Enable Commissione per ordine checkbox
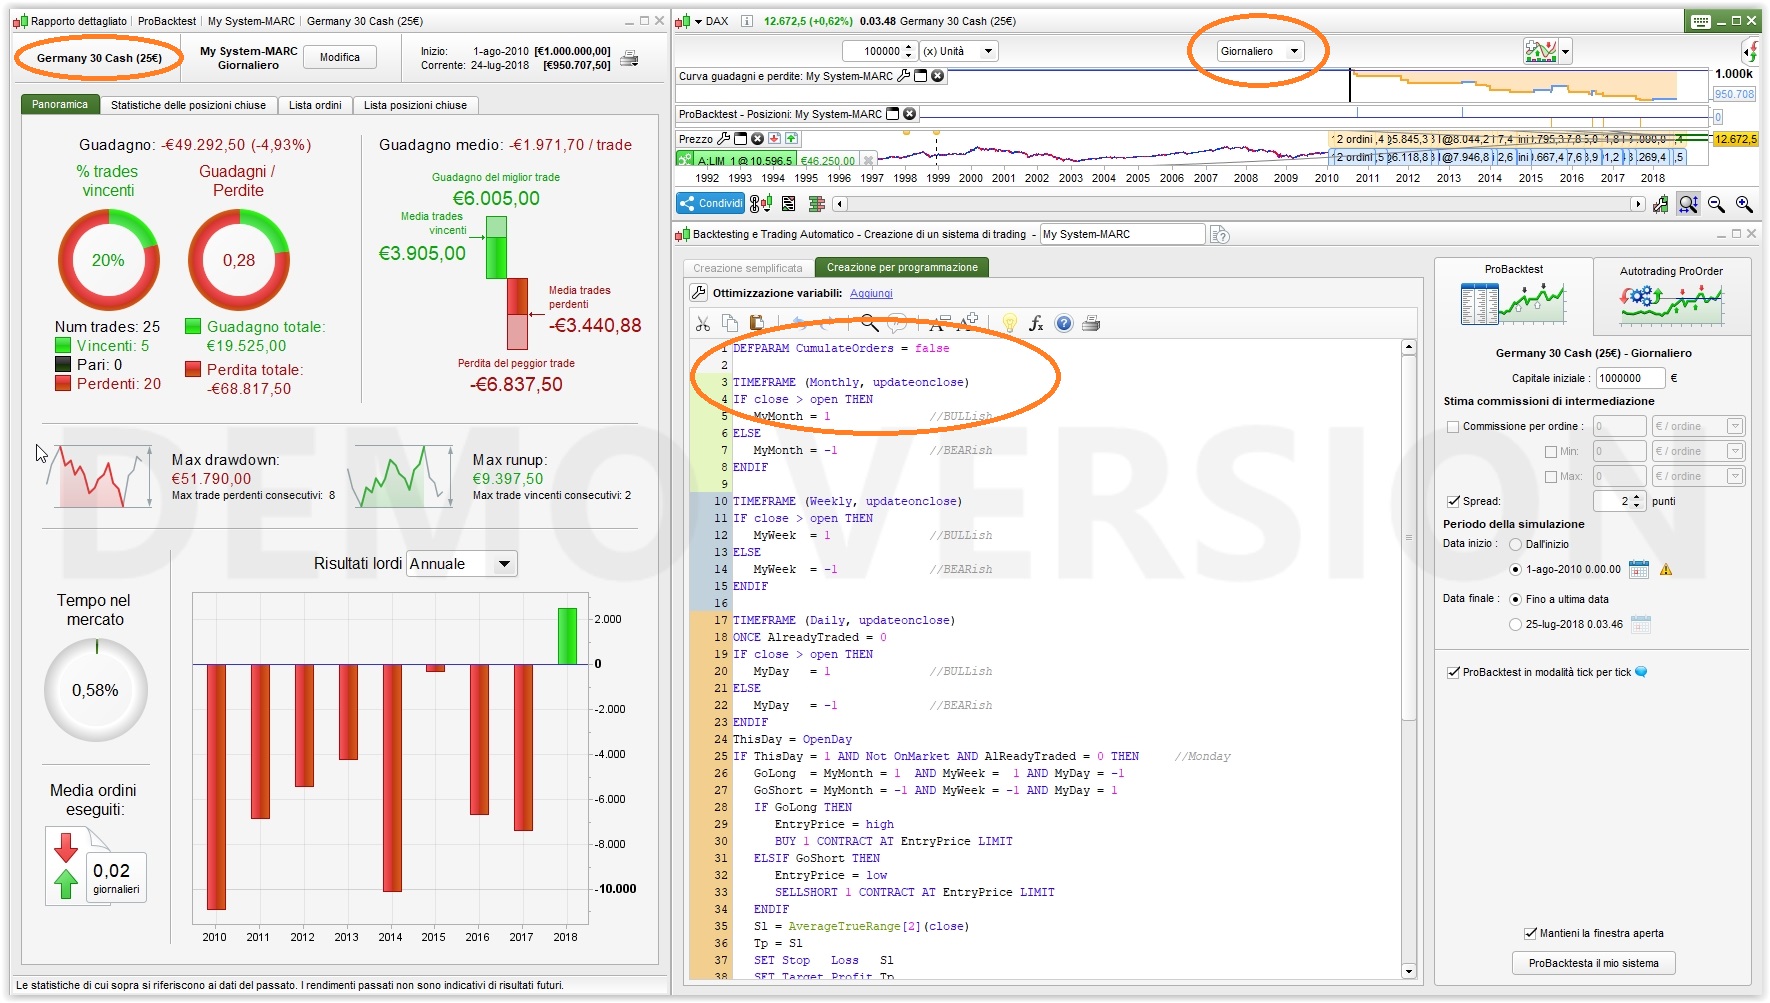This screenshot has height=1003, width=1770. (x=1453, y=426)
